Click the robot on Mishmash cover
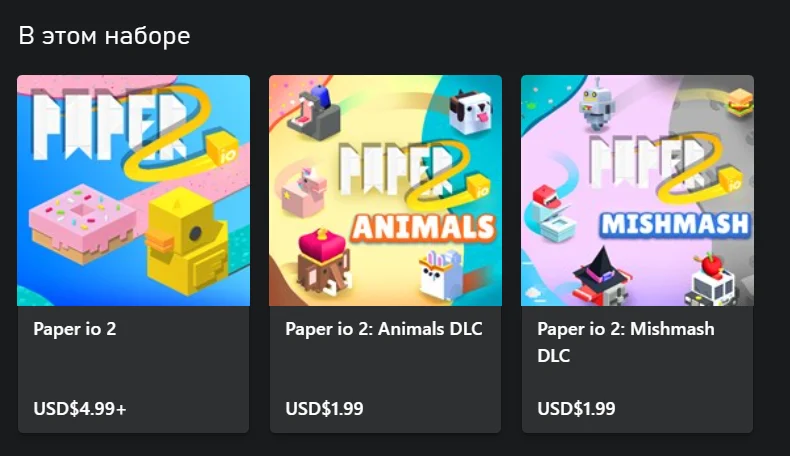Viewport: 790px width, 456px height. coord(597,105)
